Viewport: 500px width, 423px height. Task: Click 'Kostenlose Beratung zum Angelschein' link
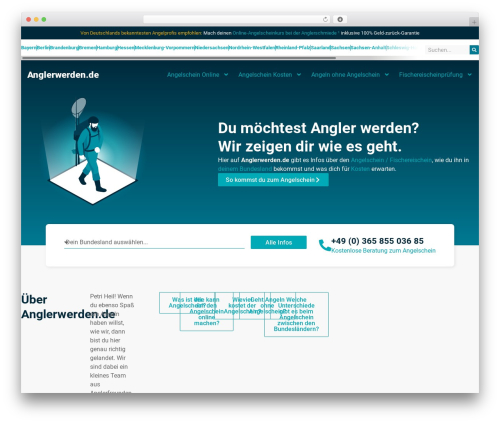pos(383,251)
